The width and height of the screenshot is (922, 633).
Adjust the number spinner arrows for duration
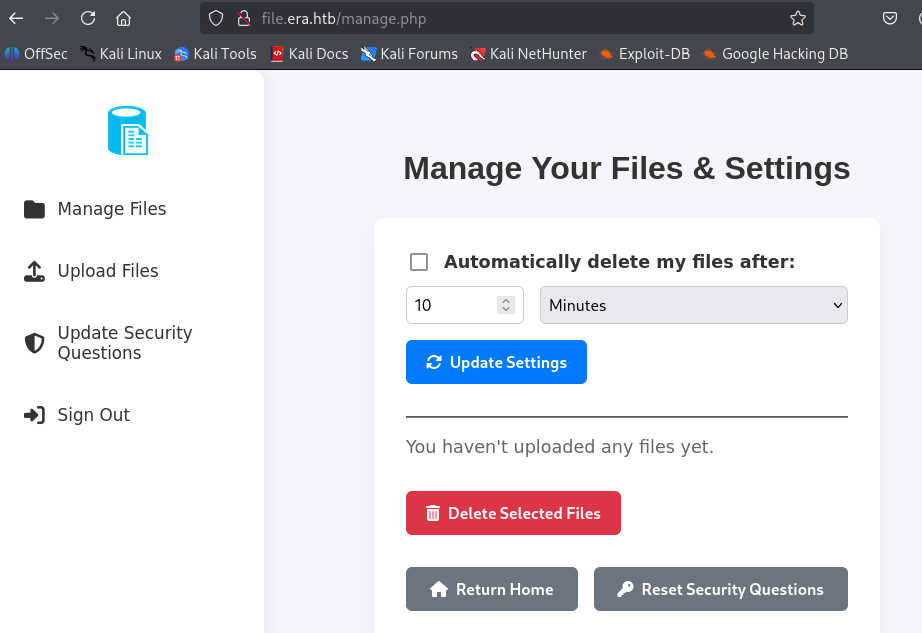[x=506, y=305]
